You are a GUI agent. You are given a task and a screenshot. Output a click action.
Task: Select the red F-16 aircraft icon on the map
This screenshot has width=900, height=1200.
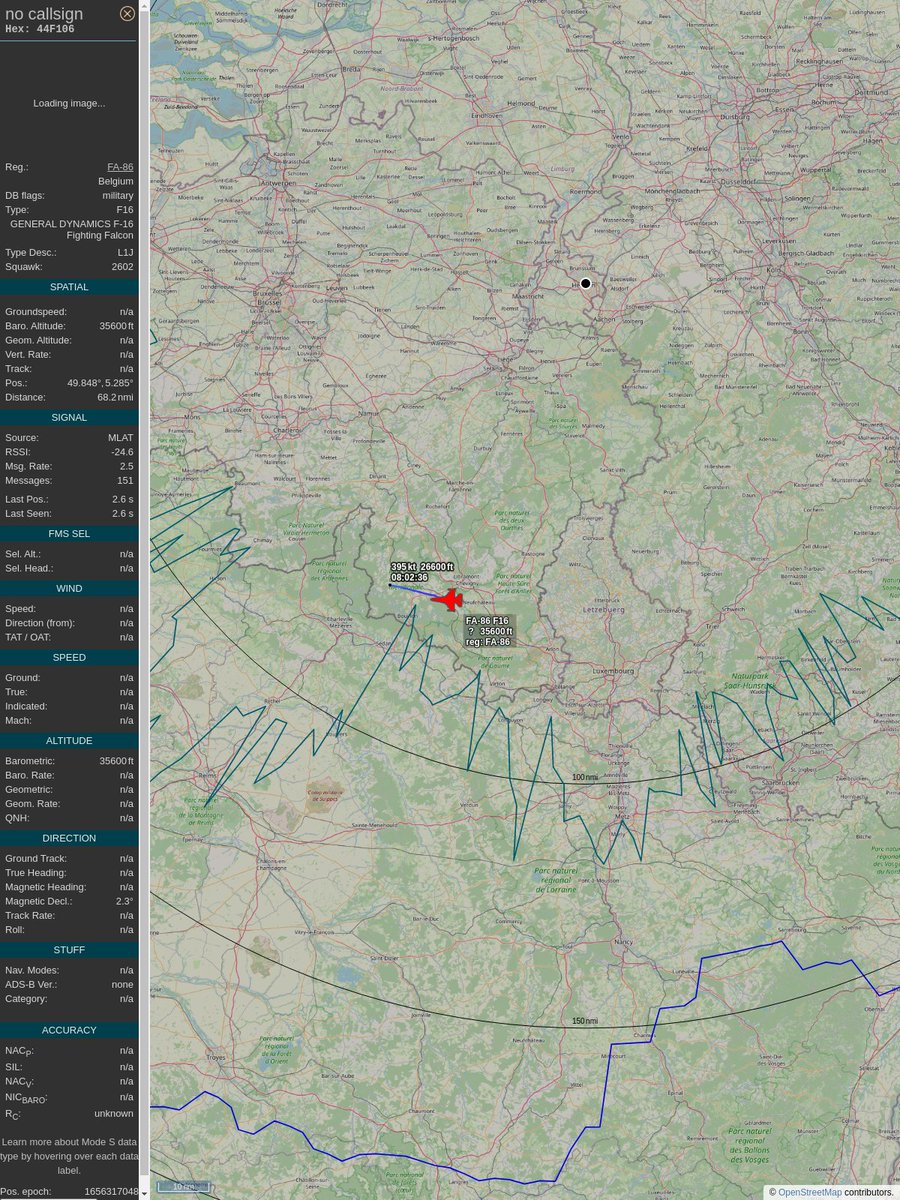coord(451,600)
